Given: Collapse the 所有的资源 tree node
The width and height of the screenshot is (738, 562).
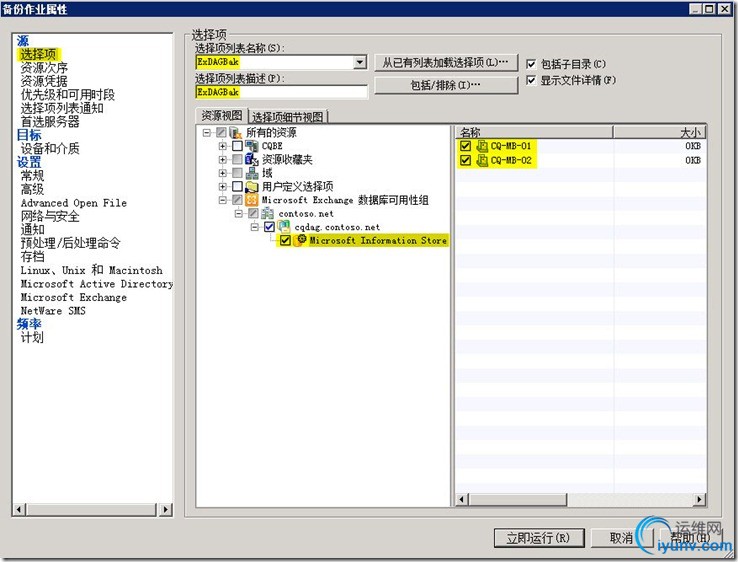Looking at the screenshot, I should point(207,133).
